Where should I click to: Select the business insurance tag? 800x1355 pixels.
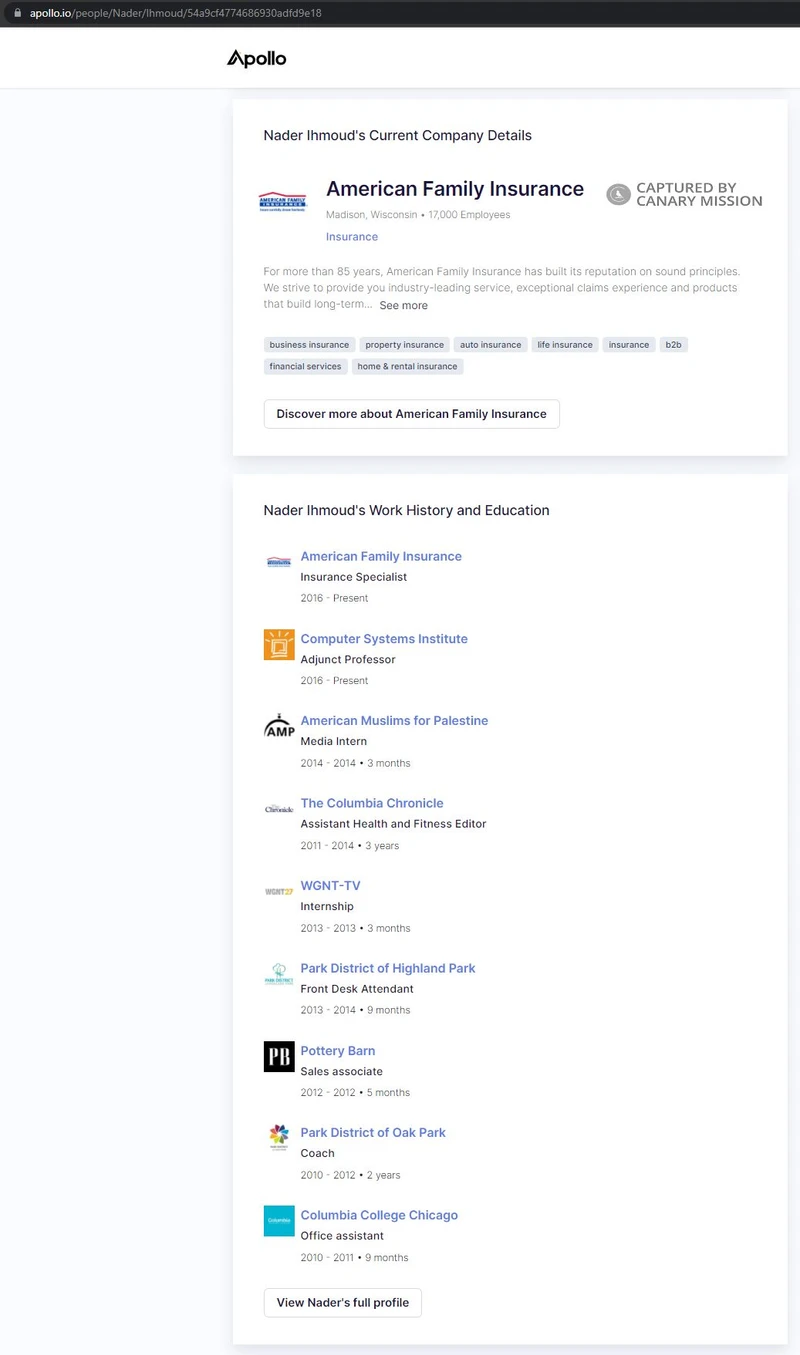(x=310, y=345)
